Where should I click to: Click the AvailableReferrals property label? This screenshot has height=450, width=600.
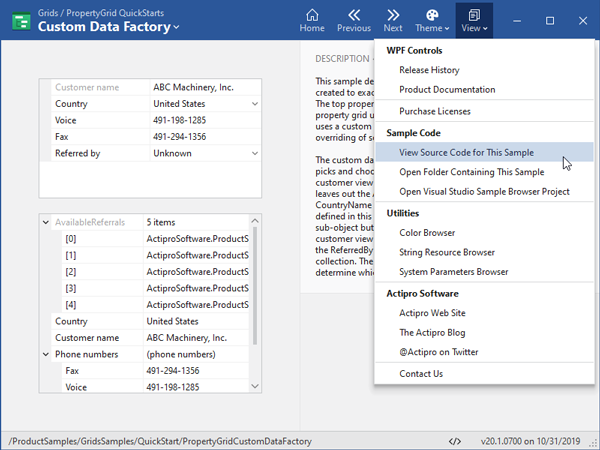point(90,222)
